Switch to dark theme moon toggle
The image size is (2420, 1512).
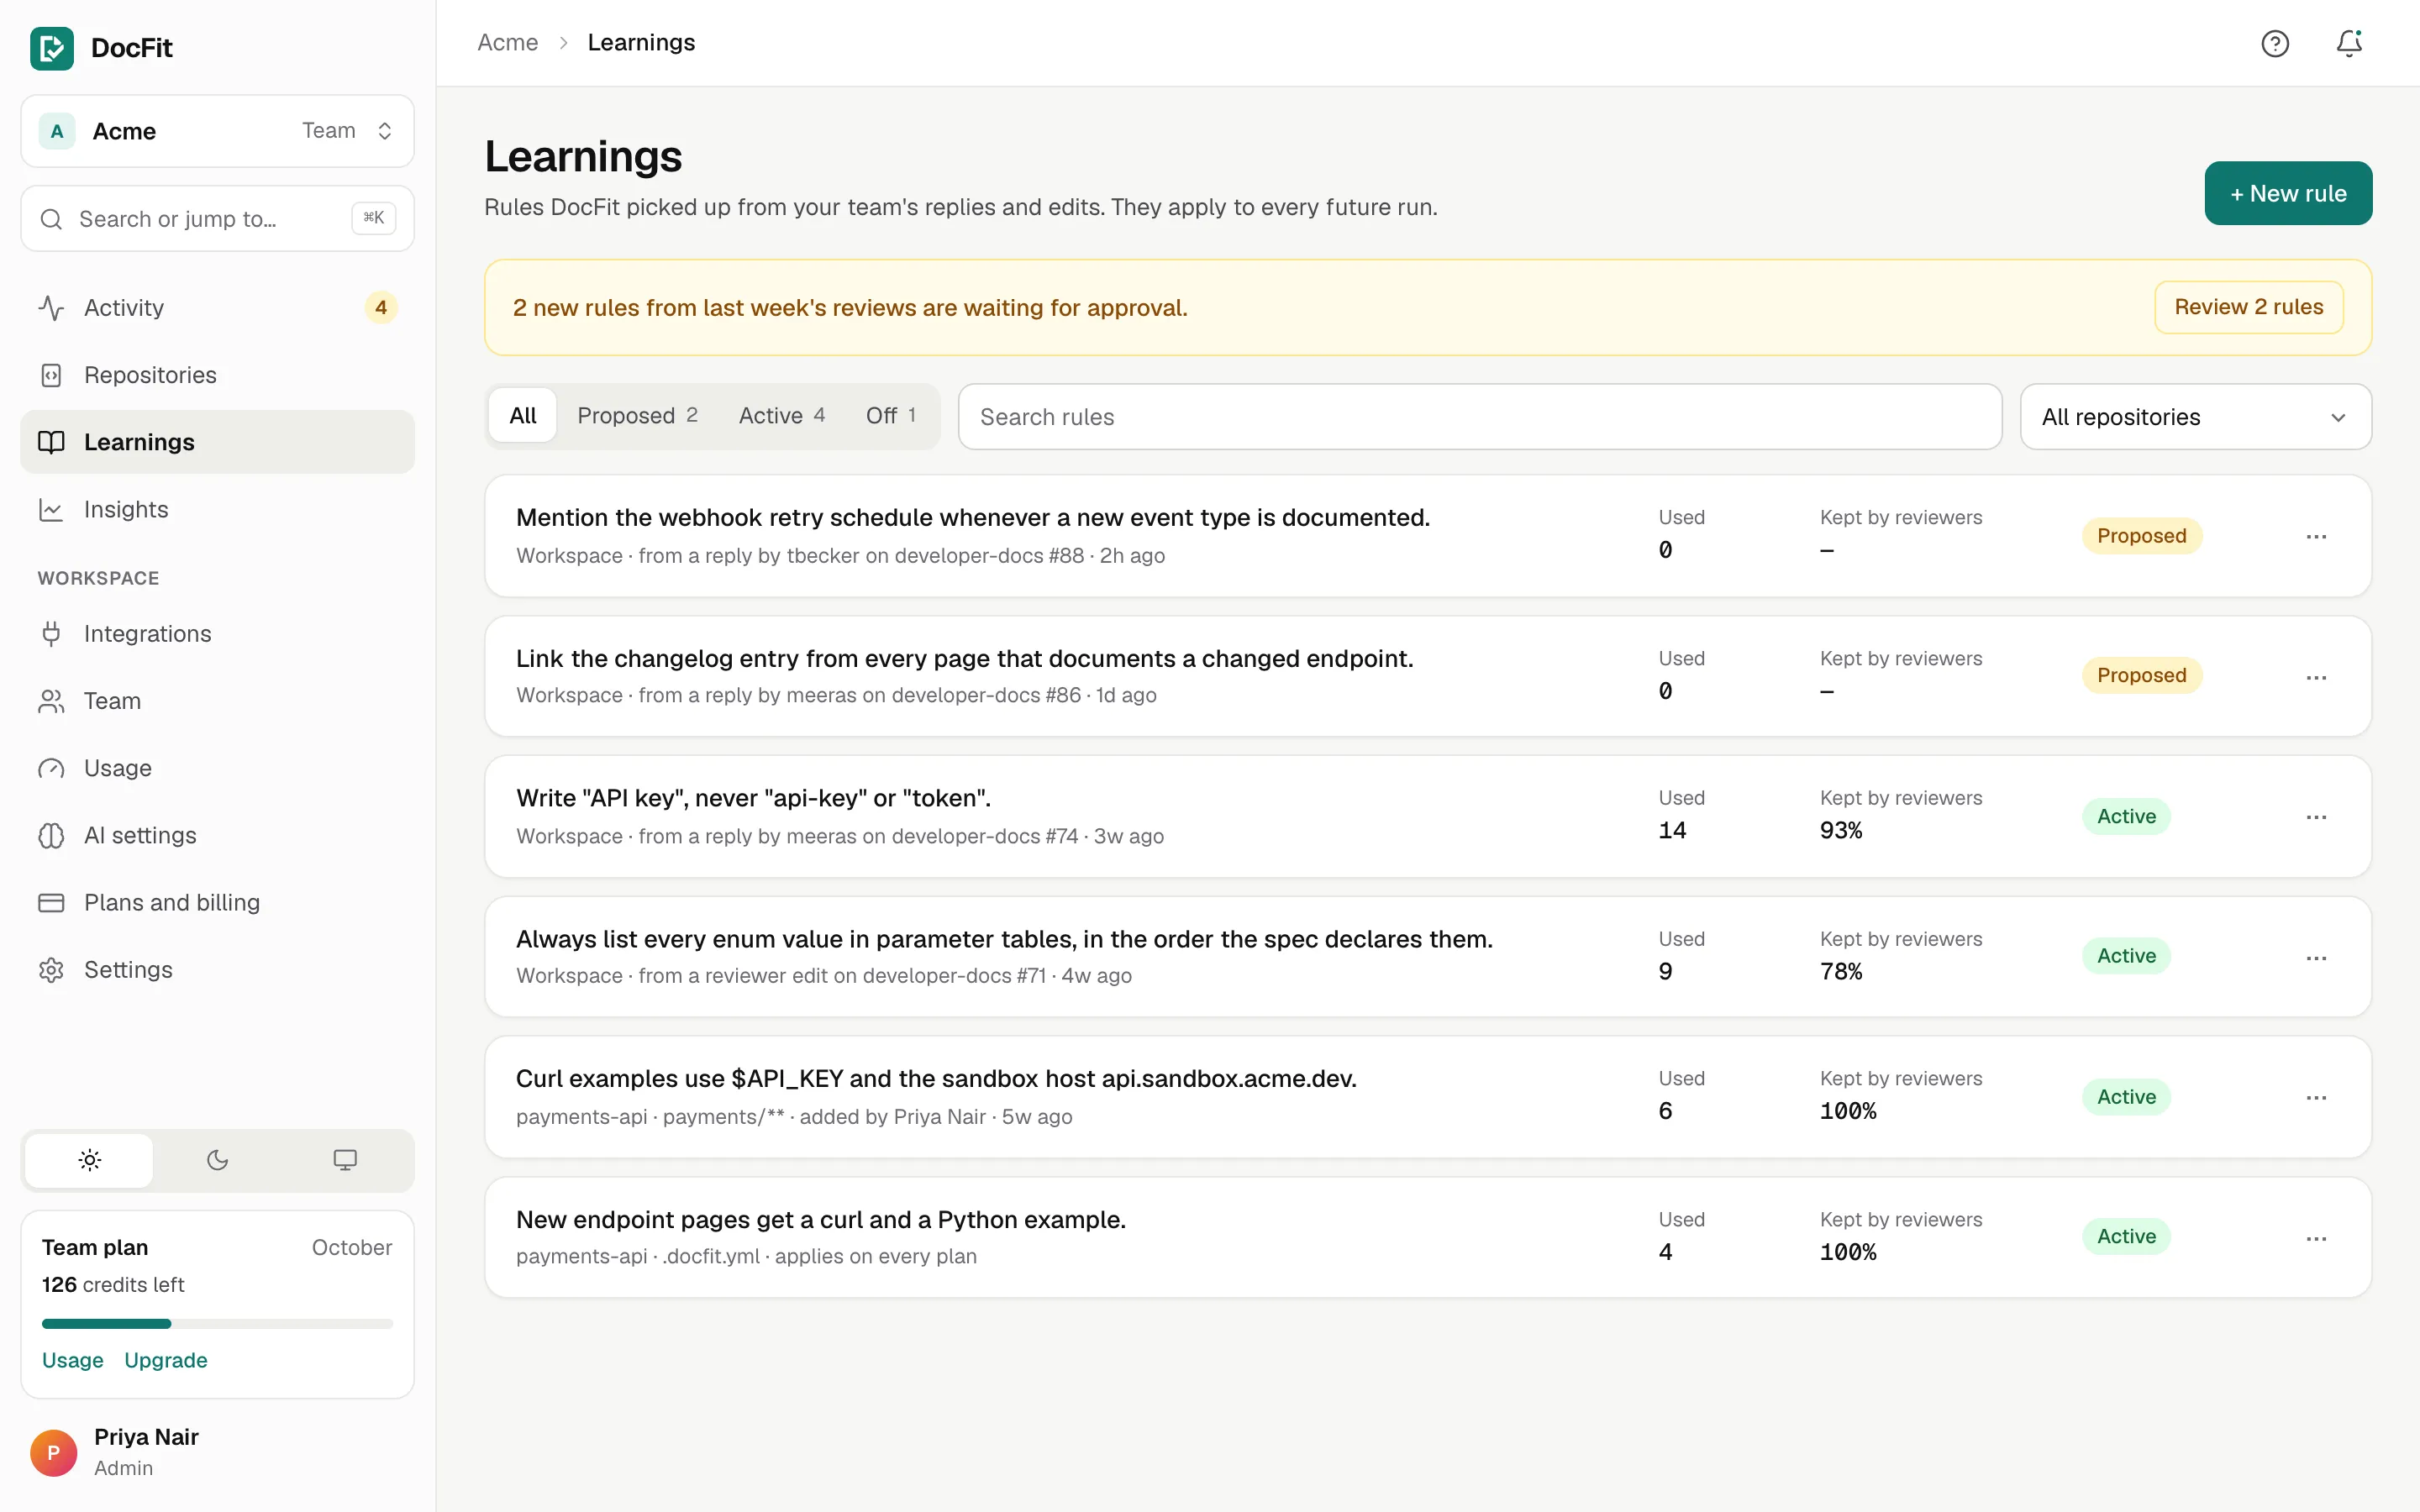point(217,1160)
